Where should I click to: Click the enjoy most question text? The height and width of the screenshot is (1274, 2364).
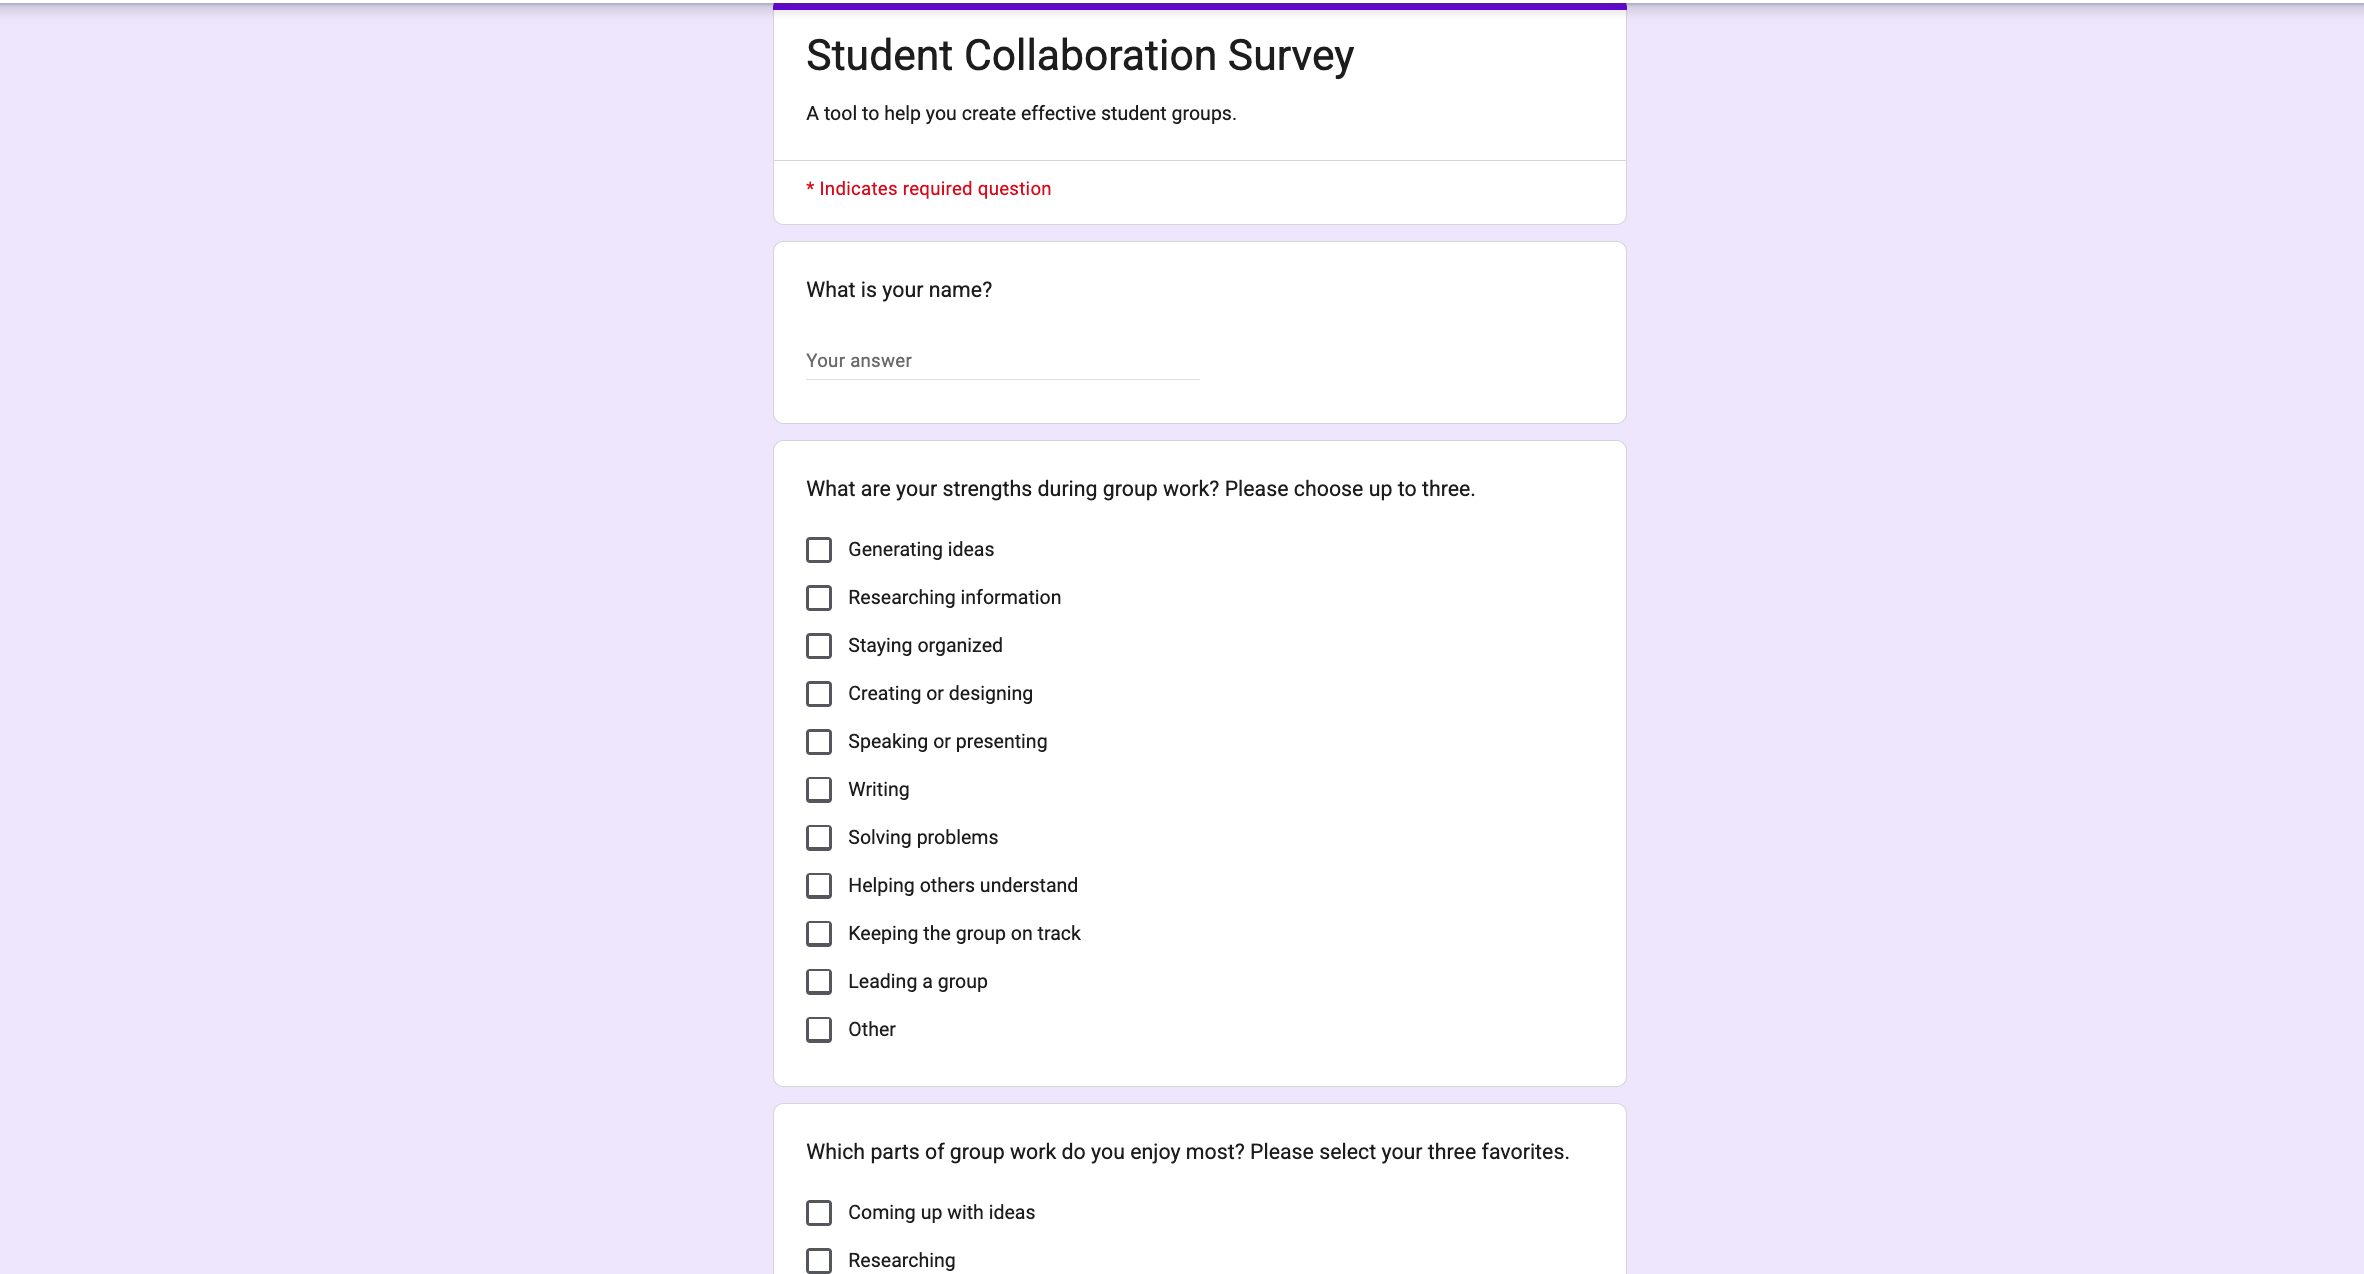(x=1187, y=1152)
